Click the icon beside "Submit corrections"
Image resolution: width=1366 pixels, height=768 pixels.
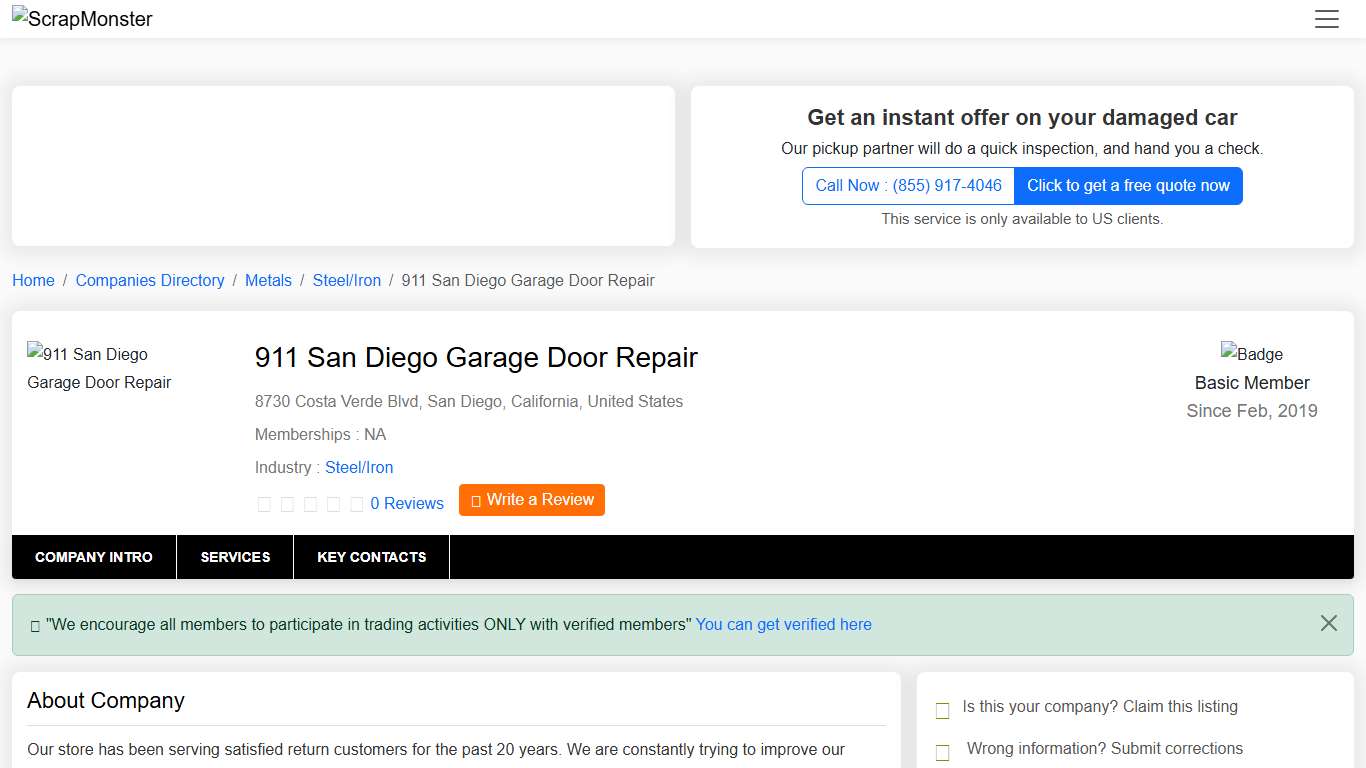[x=941, y=751]
